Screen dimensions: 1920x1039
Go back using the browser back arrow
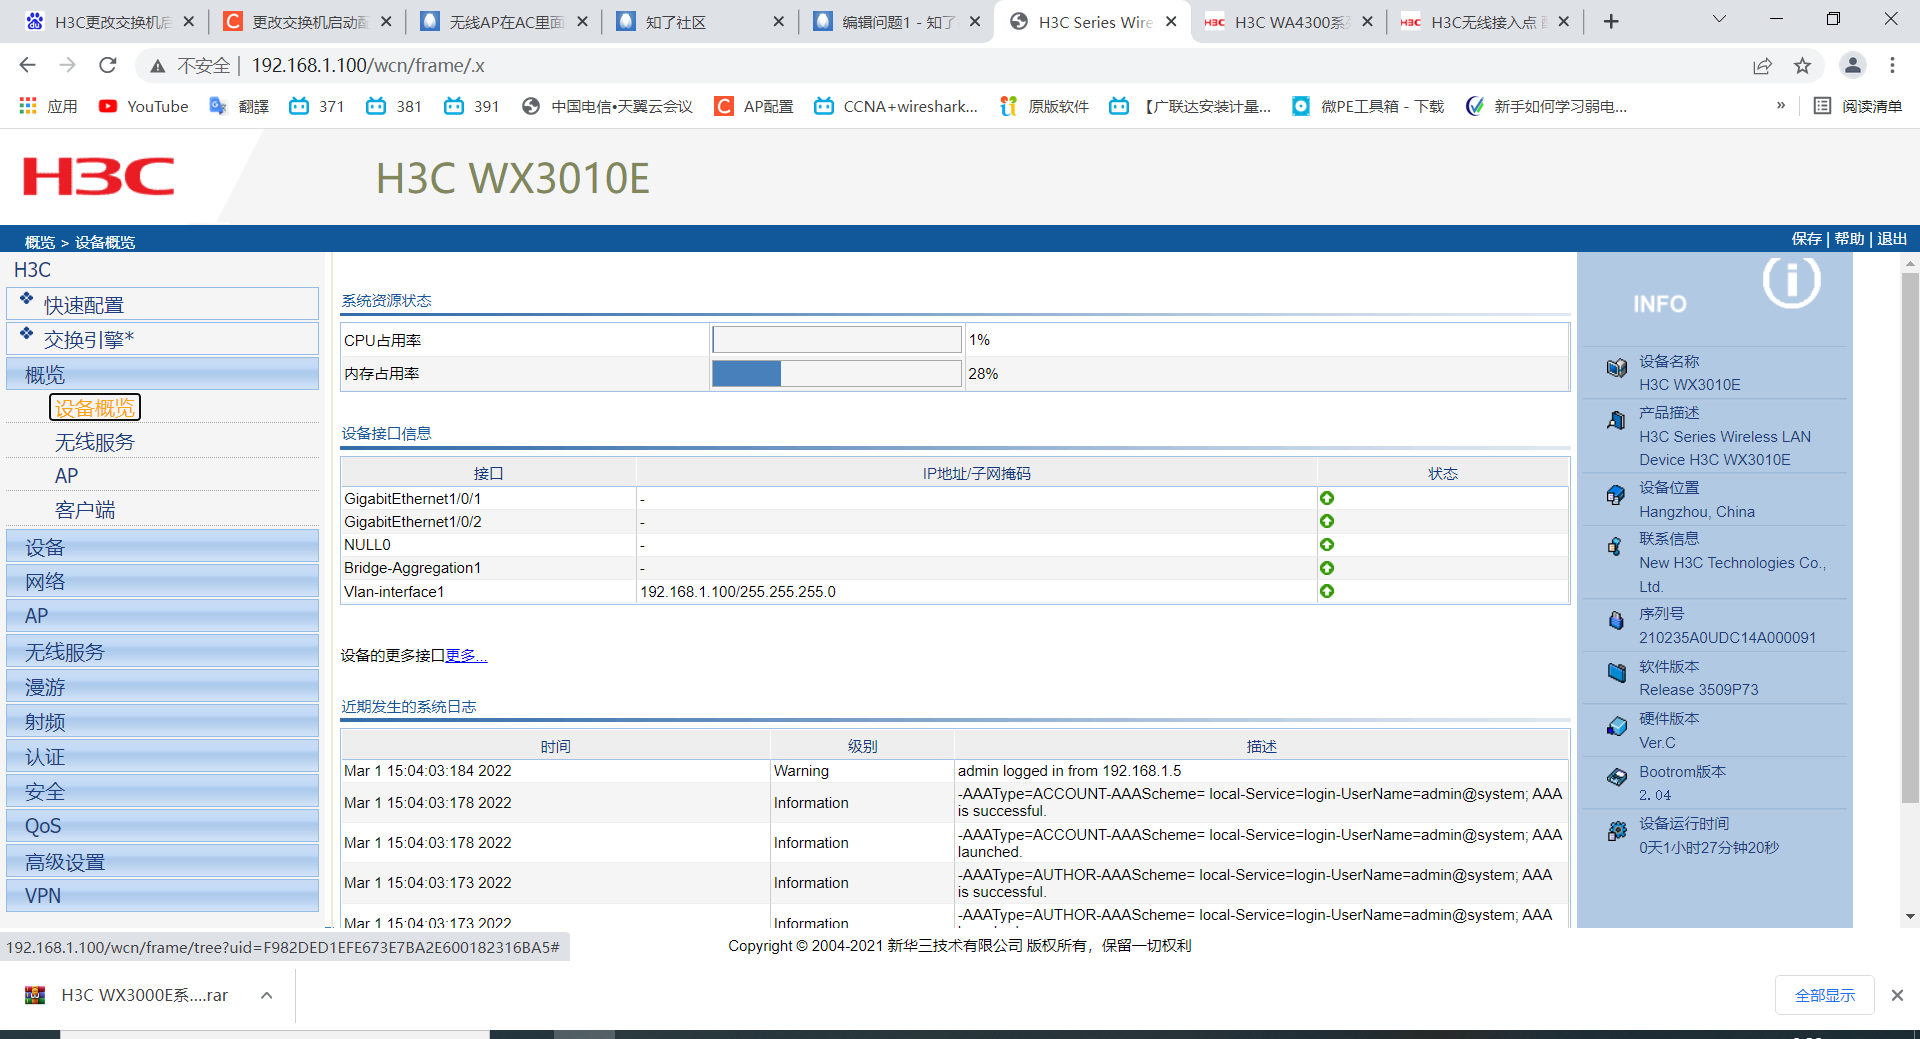[27, 65]
